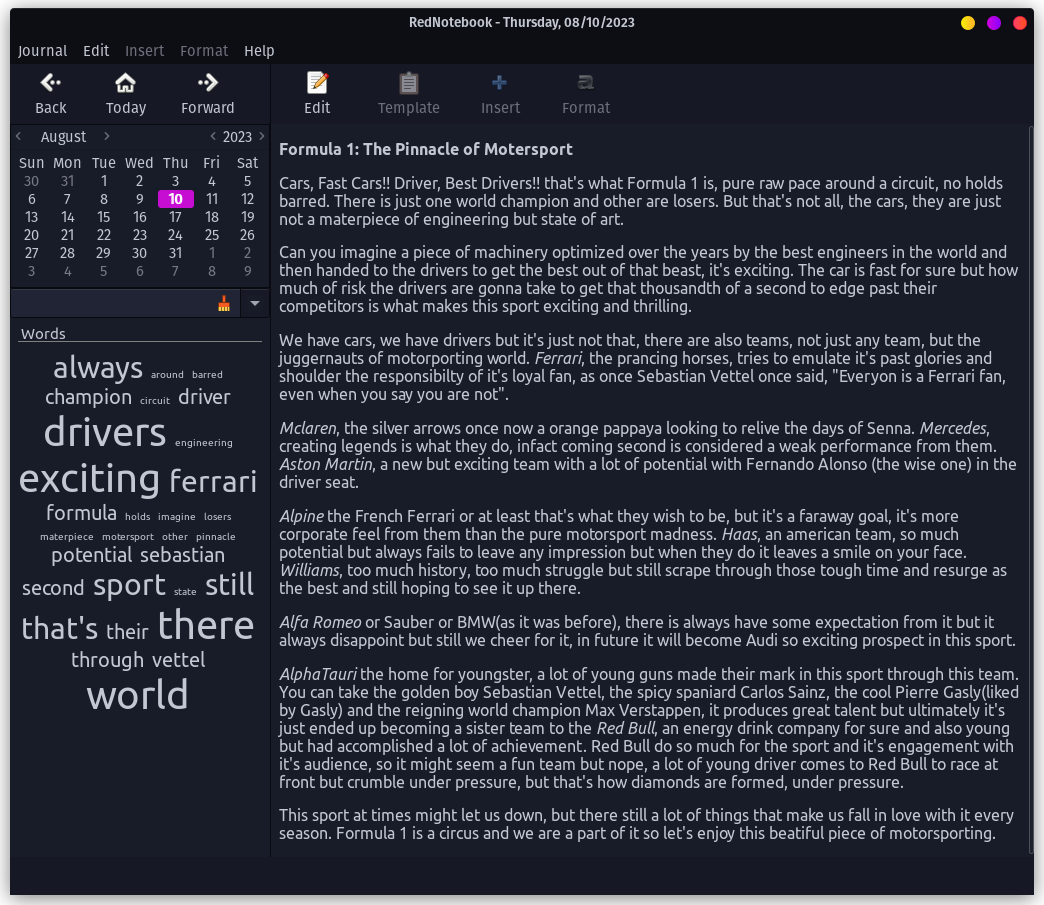Click the journal text vertical scrollbar
1044x905 pixels.
pyautogui.click(x=1030, y=488)
